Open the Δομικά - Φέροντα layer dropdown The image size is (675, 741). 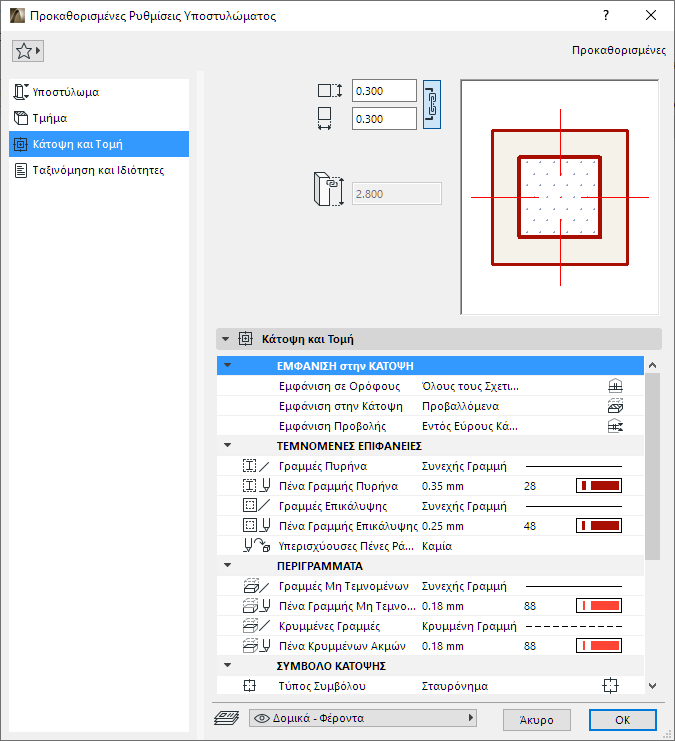pyautogui.click(x=363, y=718)
